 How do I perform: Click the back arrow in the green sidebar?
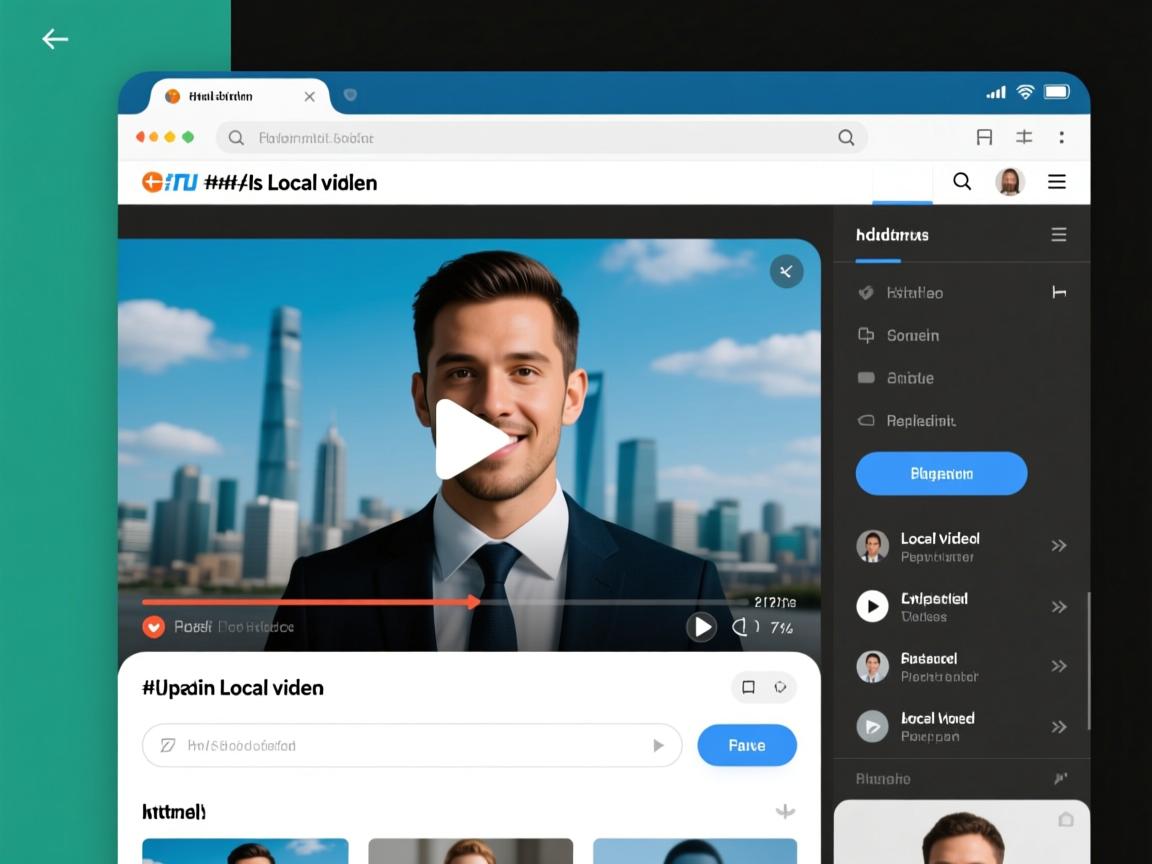pyautogui.click(x=55, y=39)
